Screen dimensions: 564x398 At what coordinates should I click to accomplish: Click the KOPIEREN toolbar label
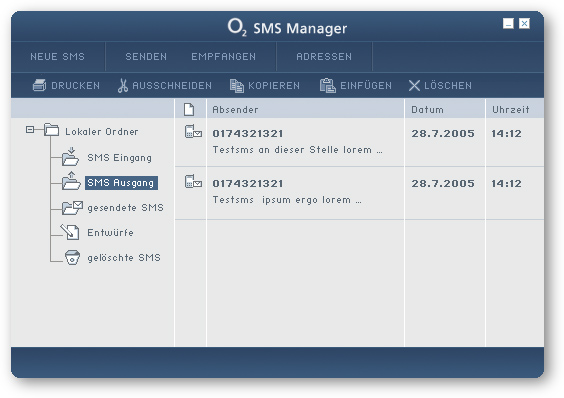click(274, 86)
